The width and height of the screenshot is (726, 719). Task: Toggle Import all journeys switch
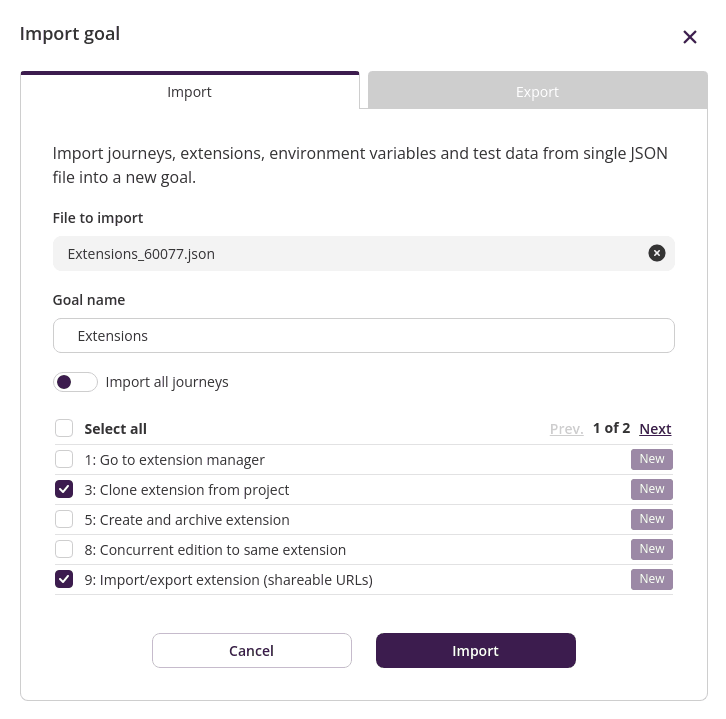(75, 382)
